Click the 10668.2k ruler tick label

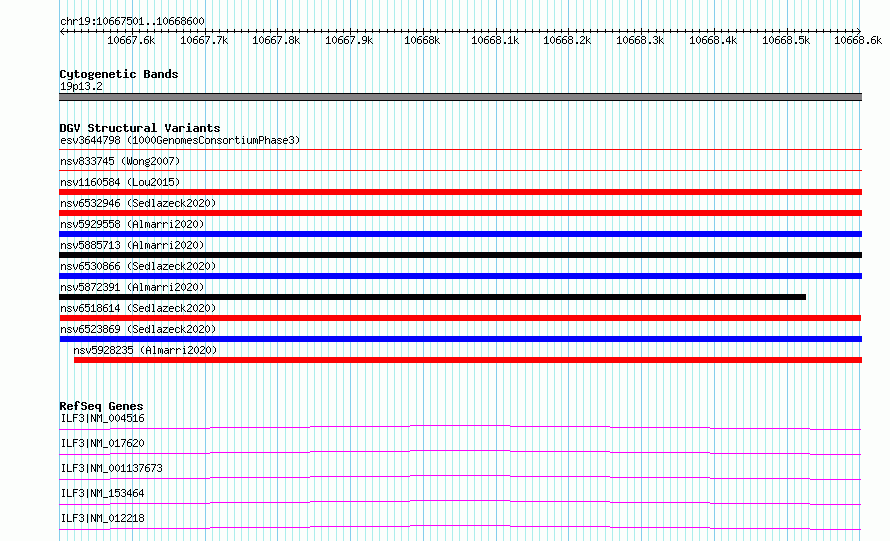click(x=568, y=40)
